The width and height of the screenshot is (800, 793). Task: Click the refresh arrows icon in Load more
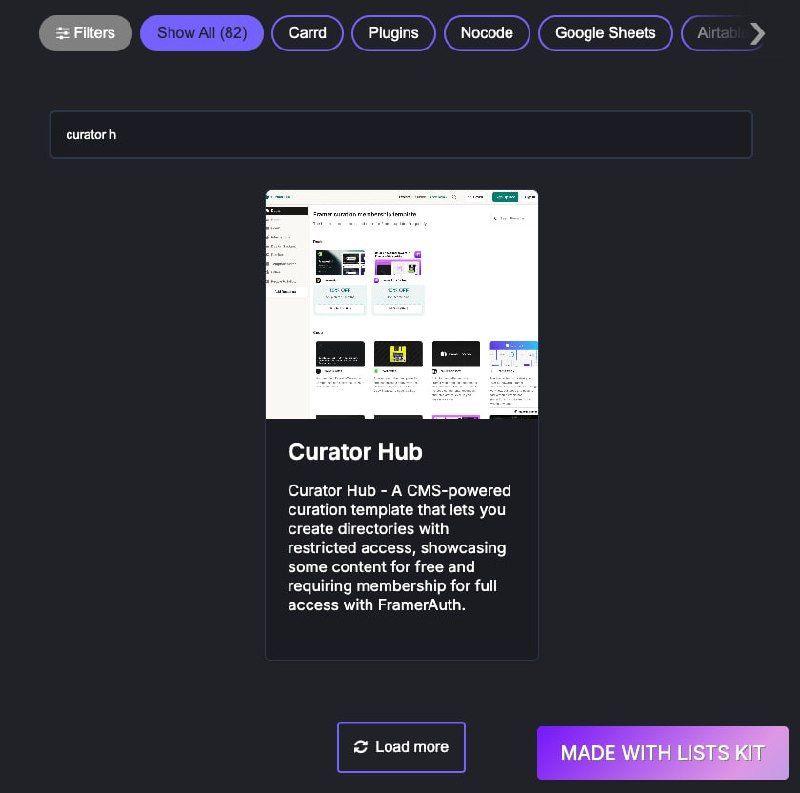pos(361,747)
